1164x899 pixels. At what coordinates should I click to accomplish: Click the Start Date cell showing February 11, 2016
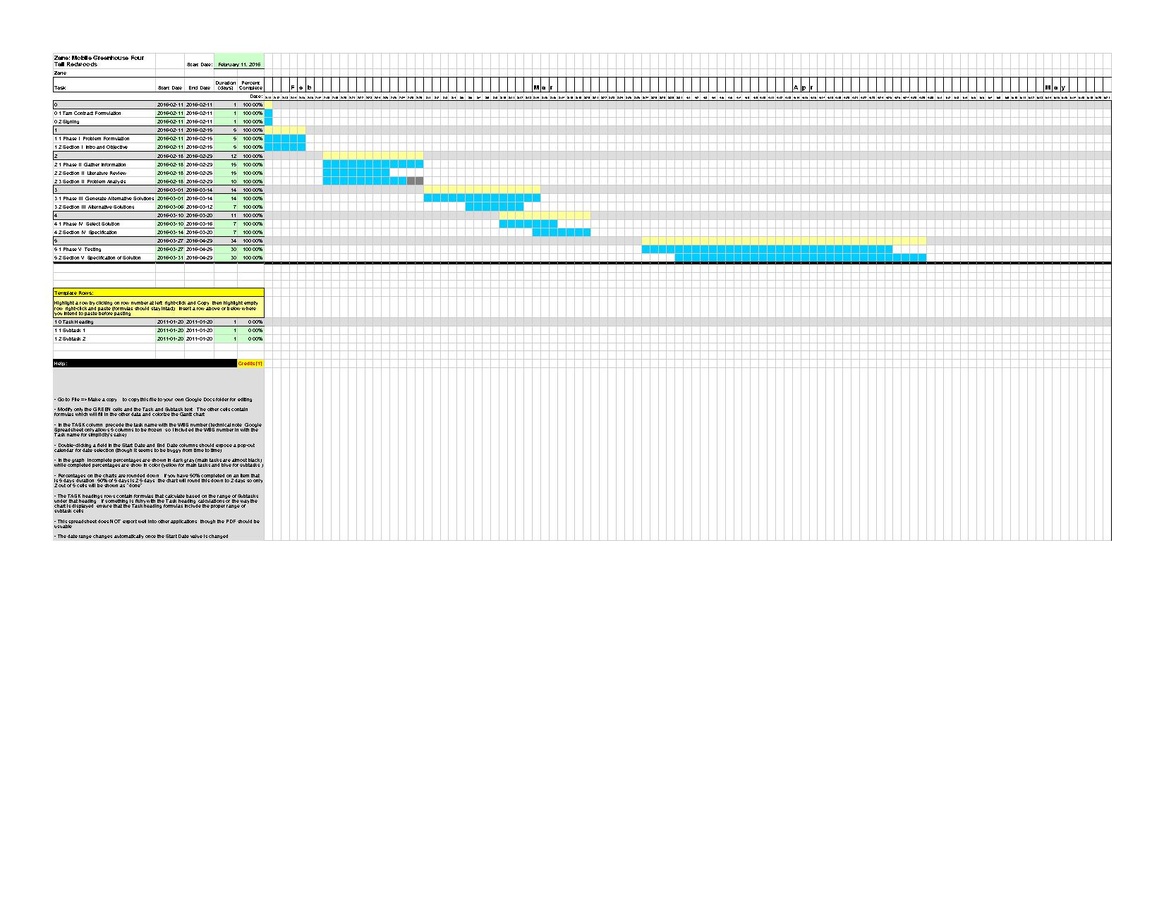tap(237, 61)
